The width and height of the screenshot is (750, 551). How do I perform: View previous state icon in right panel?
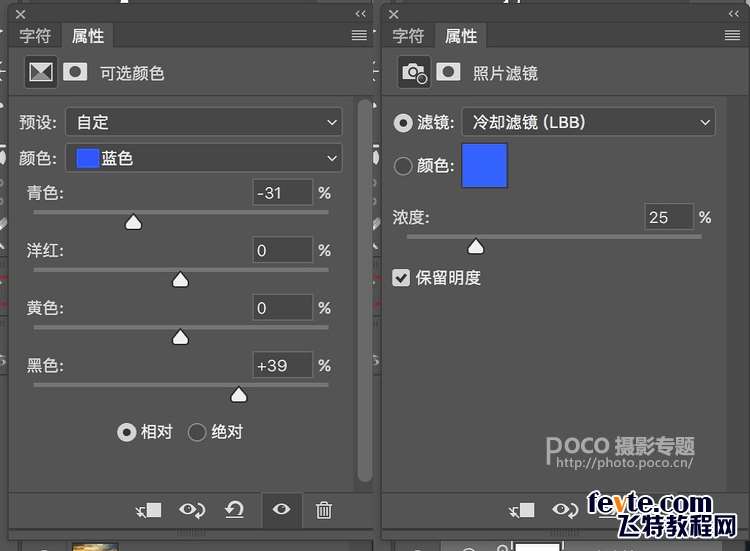point(565,510)
